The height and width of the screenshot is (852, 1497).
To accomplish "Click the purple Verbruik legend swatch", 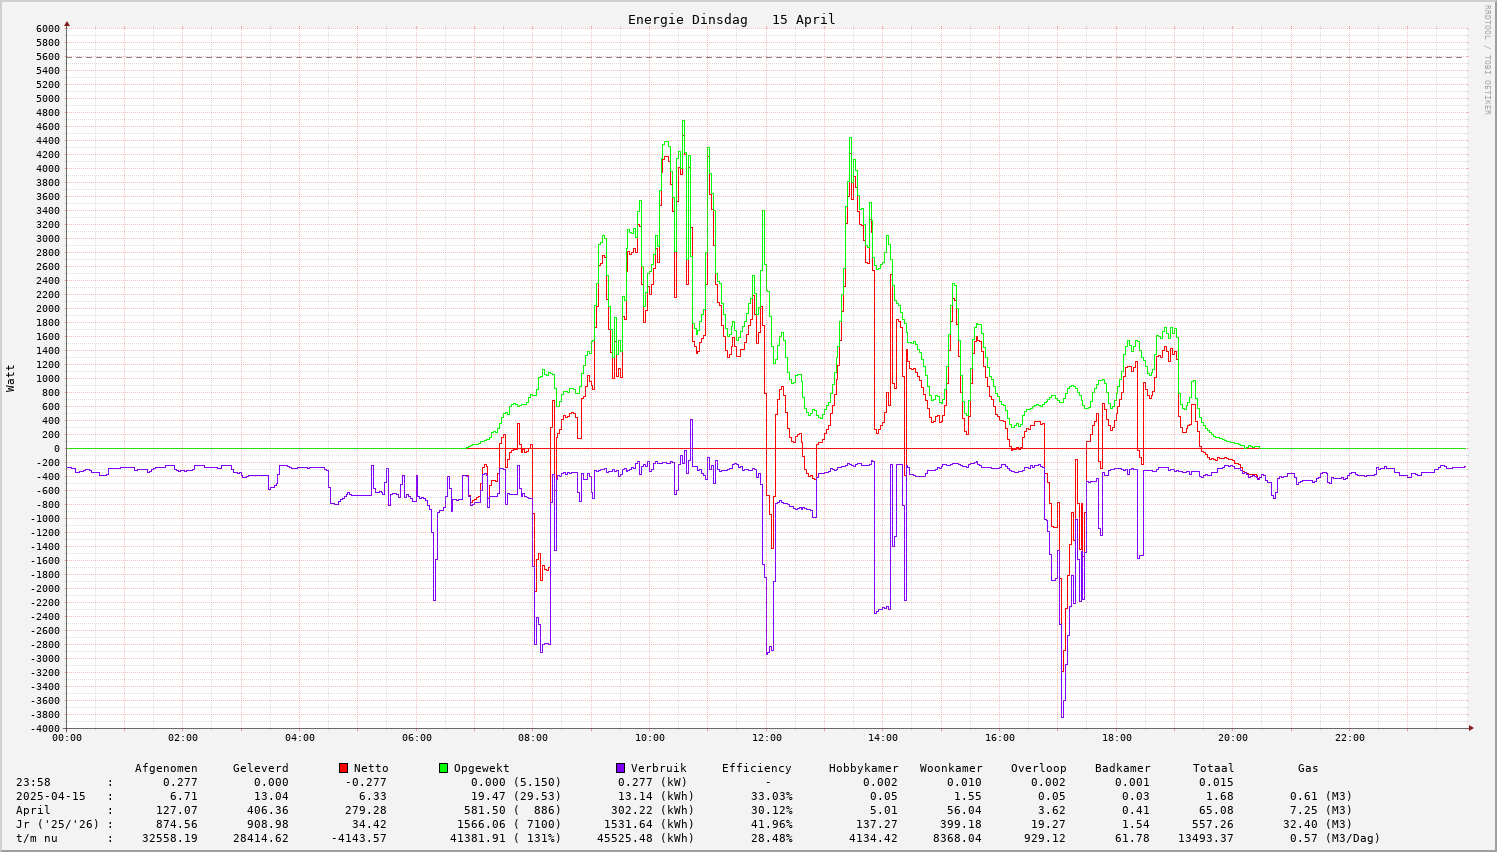I will 620,768.
